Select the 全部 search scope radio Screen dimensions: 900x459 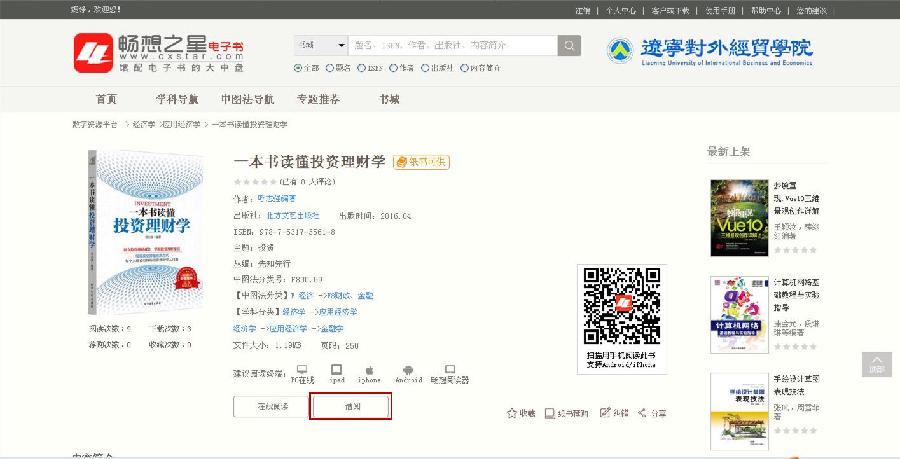pos(298,68)
